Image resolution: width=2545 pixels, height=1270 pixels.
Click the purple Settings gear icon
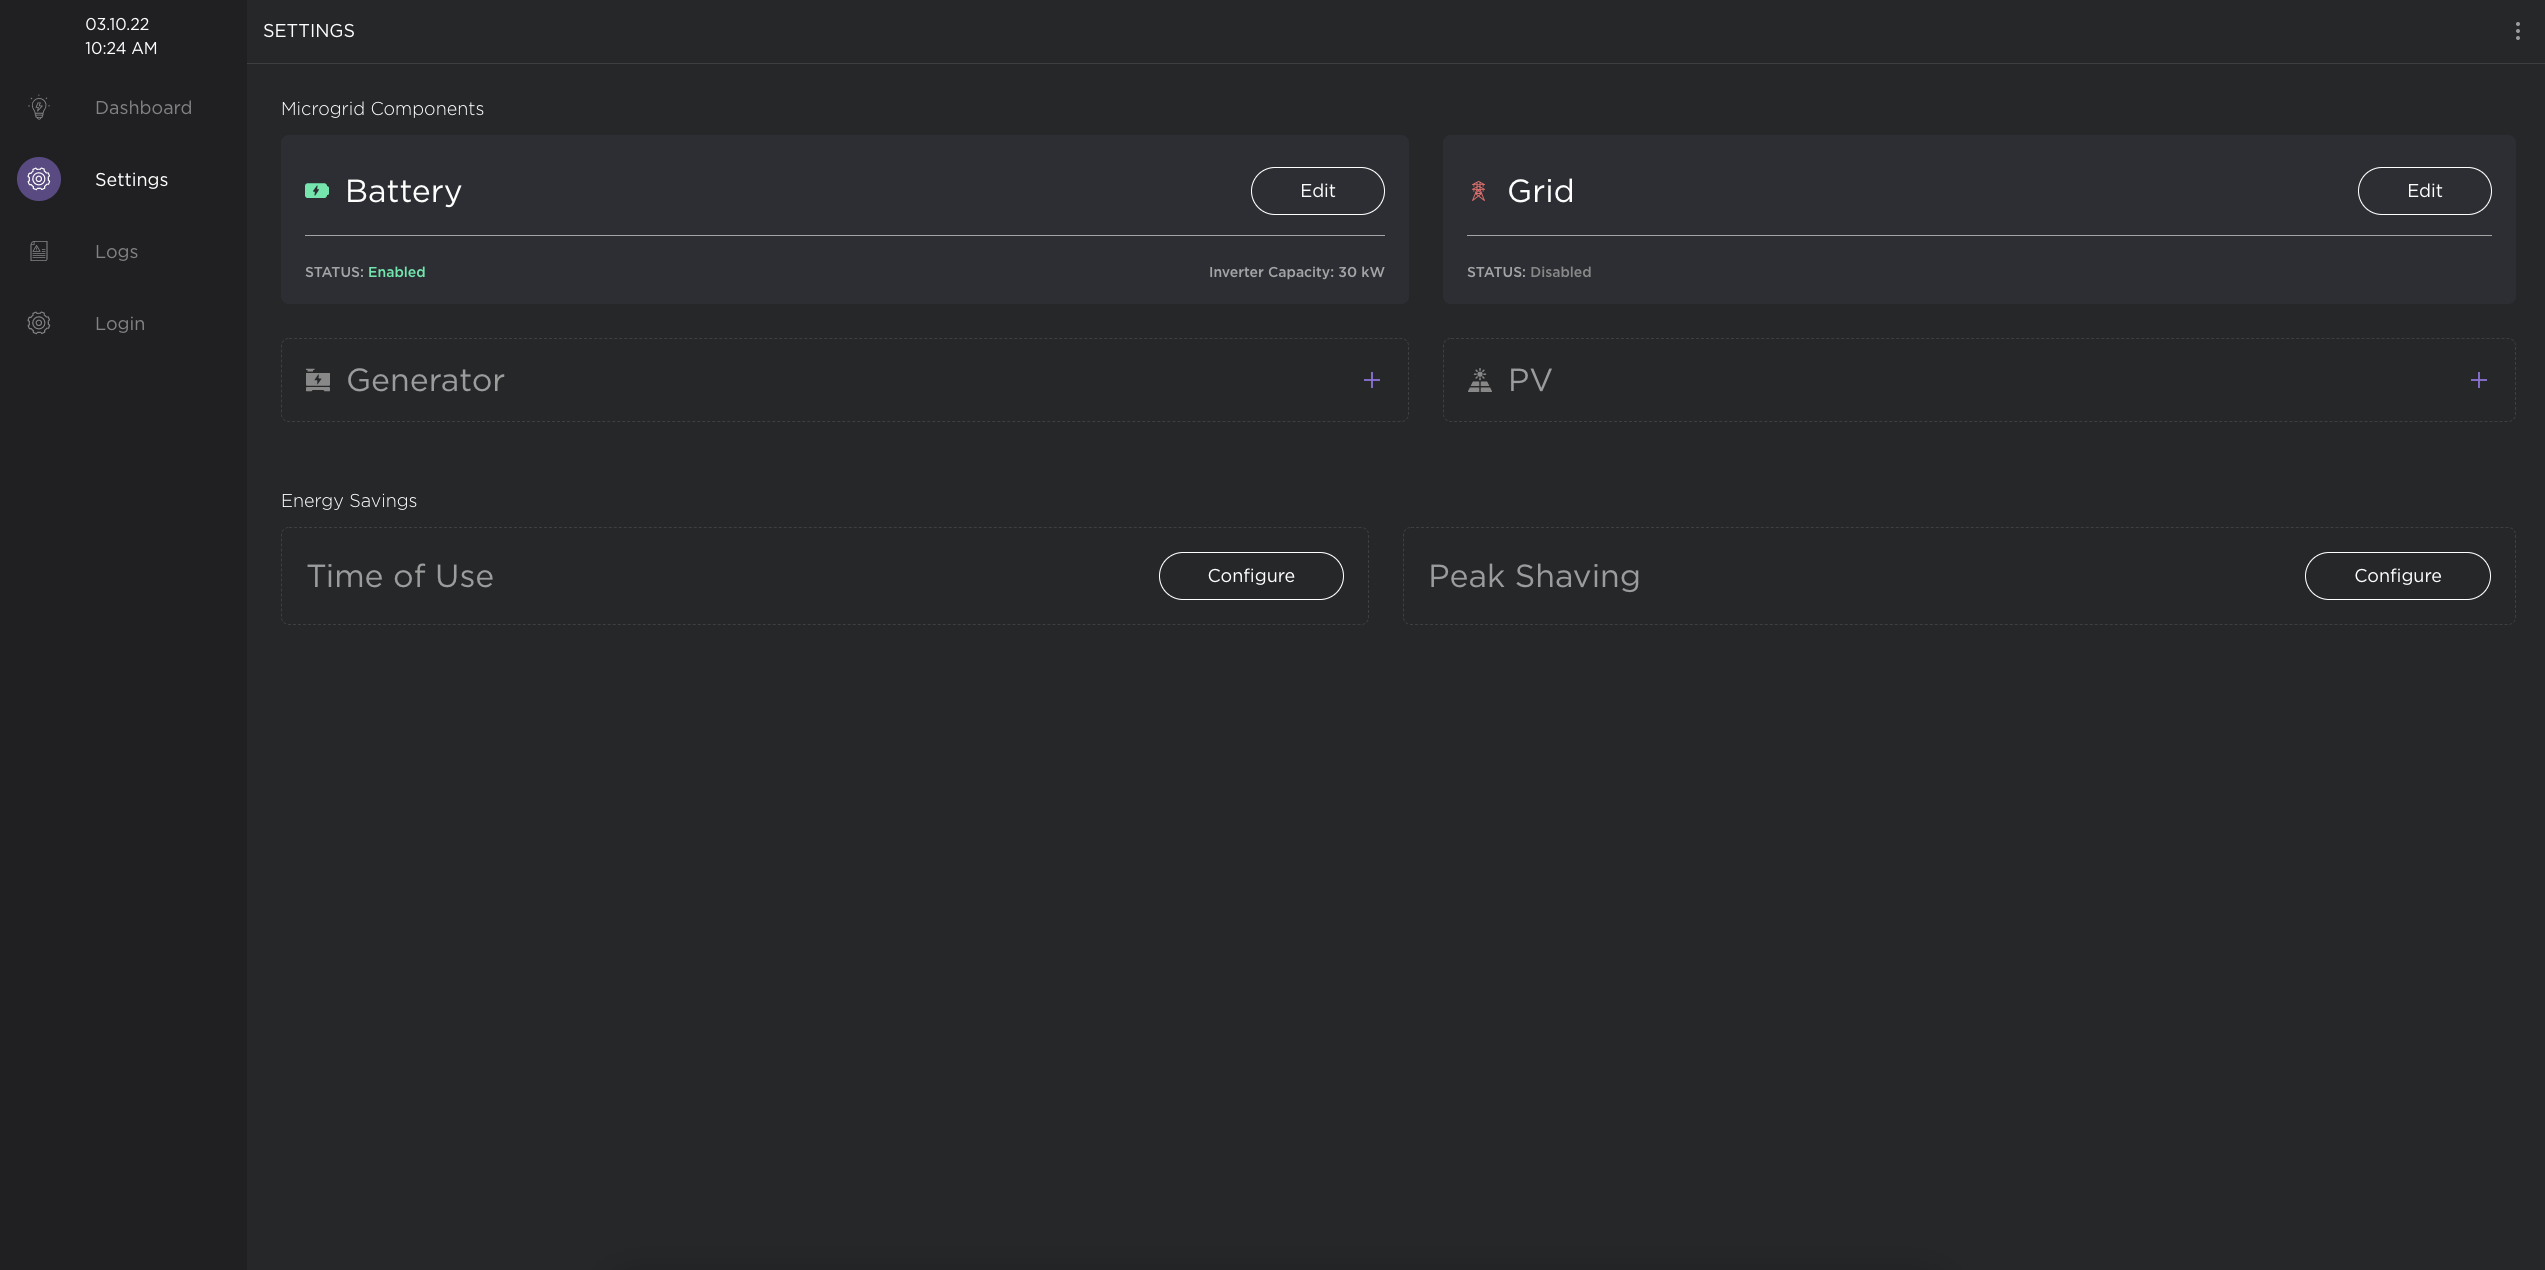pyautogui.click(x=39, y=179)
